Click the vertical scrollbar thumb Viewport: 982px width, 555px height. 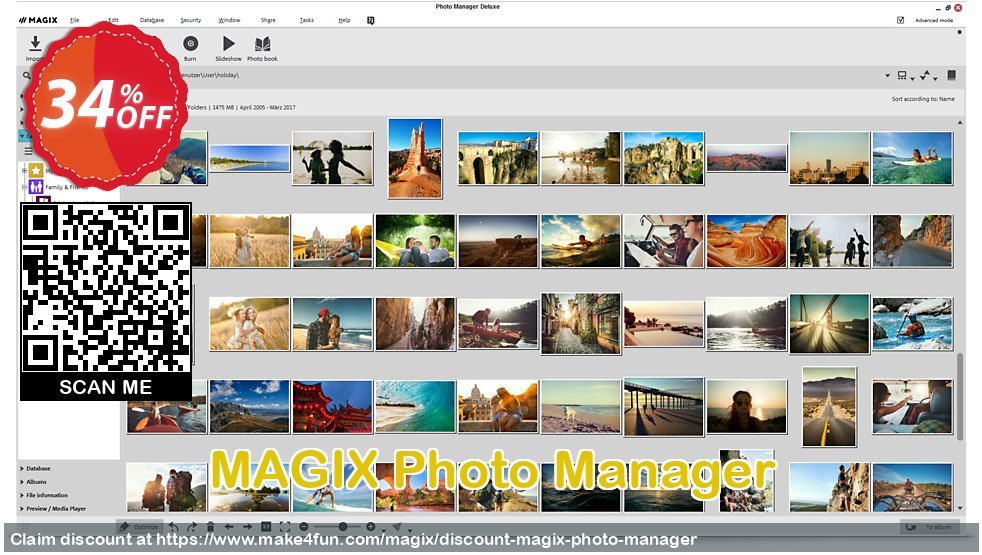pos(960,396)
